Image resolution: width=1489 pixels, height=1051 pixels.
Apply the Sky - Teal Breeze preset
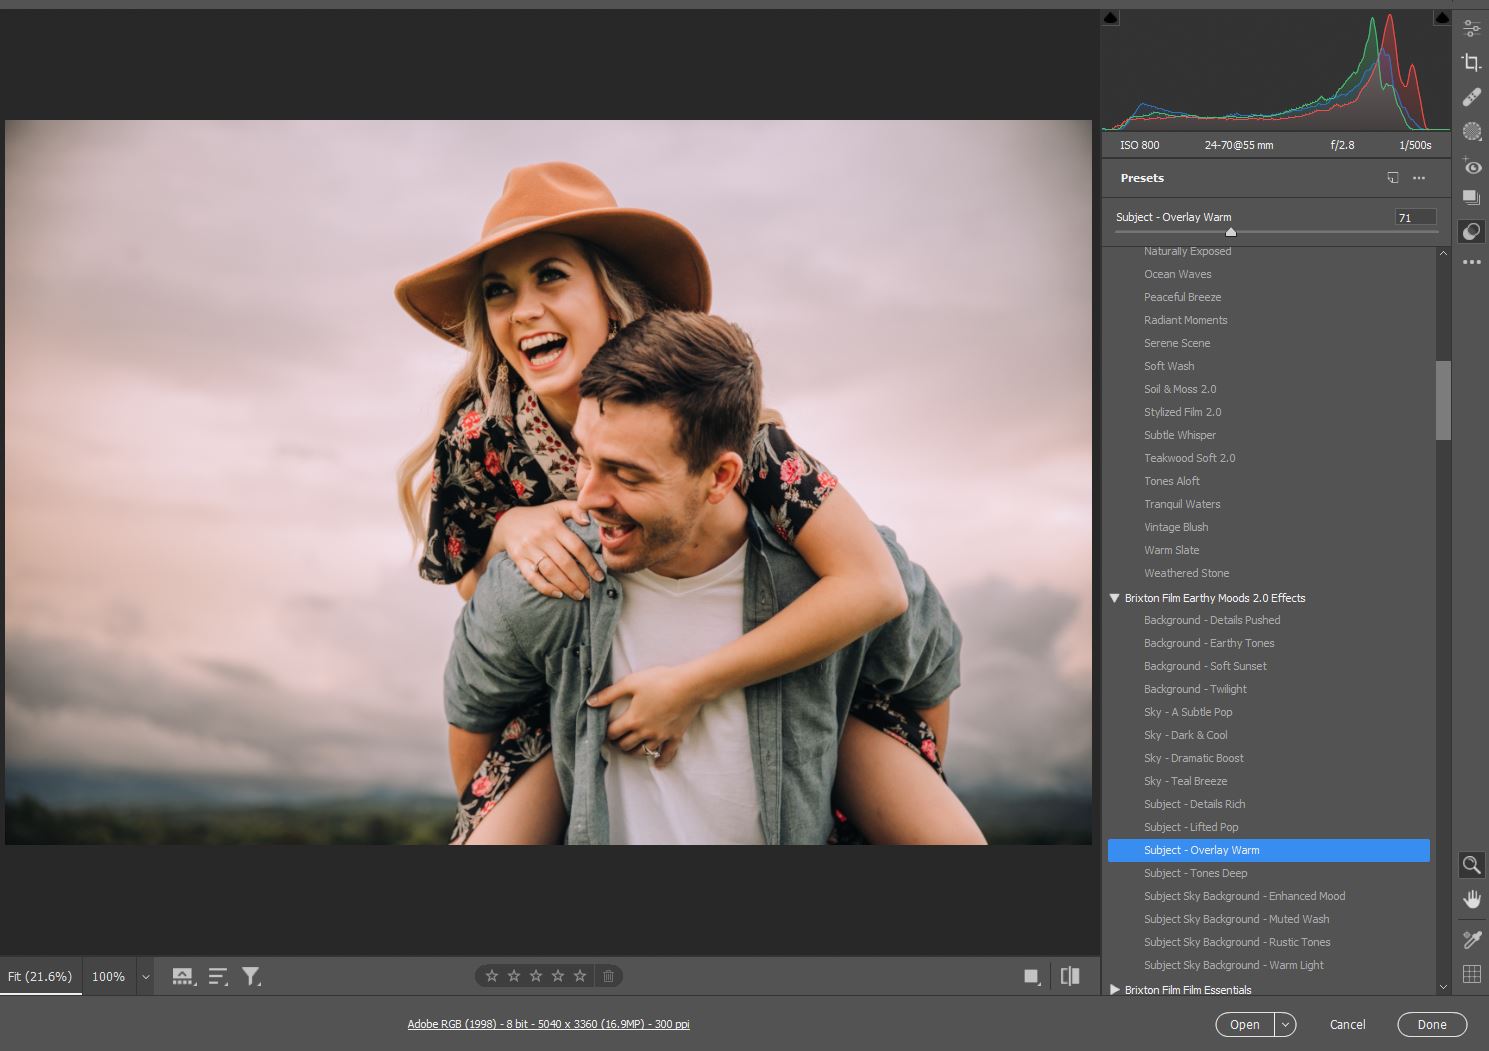coord(1185,781)
